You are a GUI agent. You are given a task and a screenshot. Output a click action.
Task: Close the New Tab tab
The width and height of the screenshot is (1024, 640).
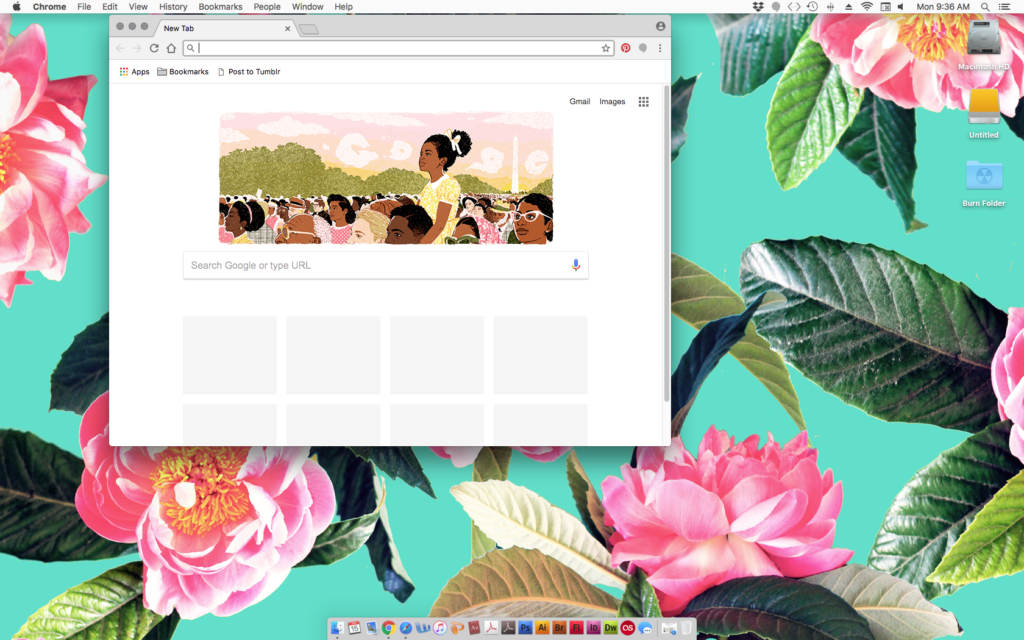pos(287,28)
